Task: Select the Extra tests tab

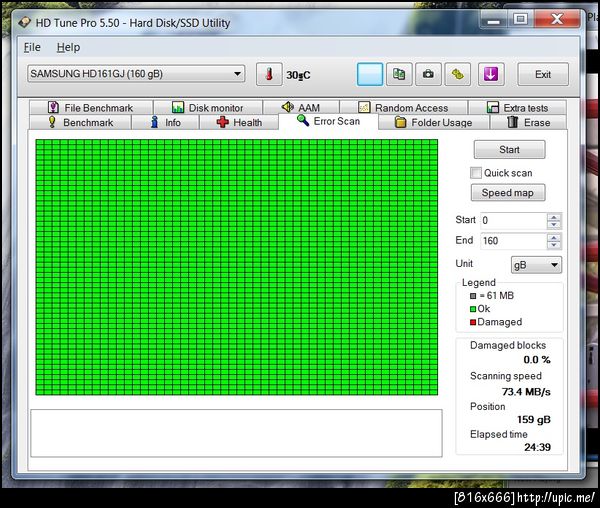Action: point(517,107)
